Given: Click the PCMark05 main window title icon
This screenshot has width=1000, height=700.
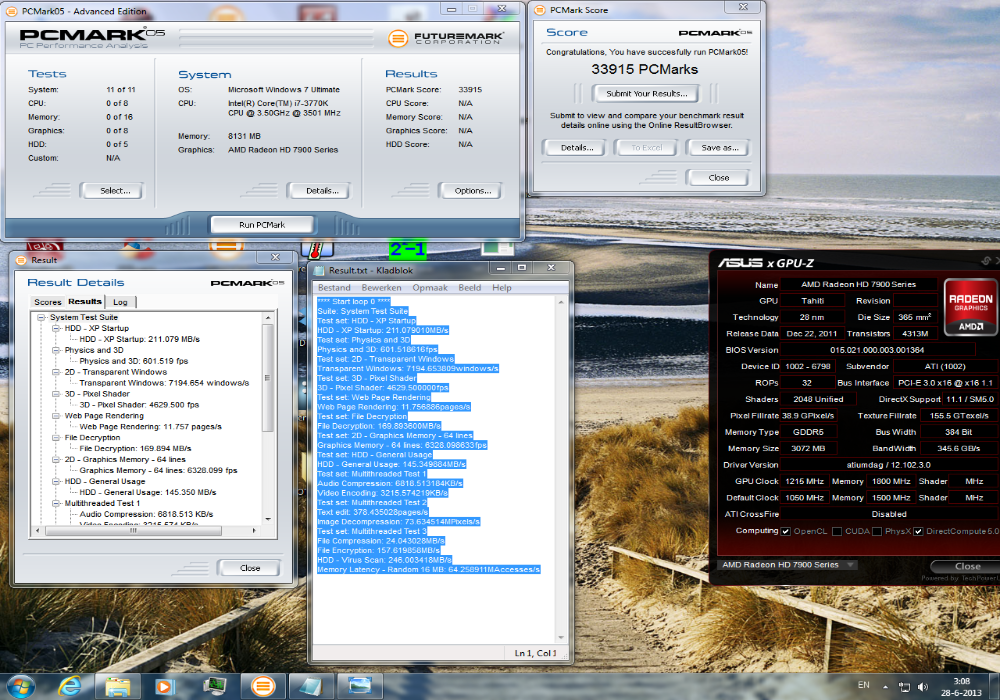Looking at the screenshot, I should pos(13,11).
